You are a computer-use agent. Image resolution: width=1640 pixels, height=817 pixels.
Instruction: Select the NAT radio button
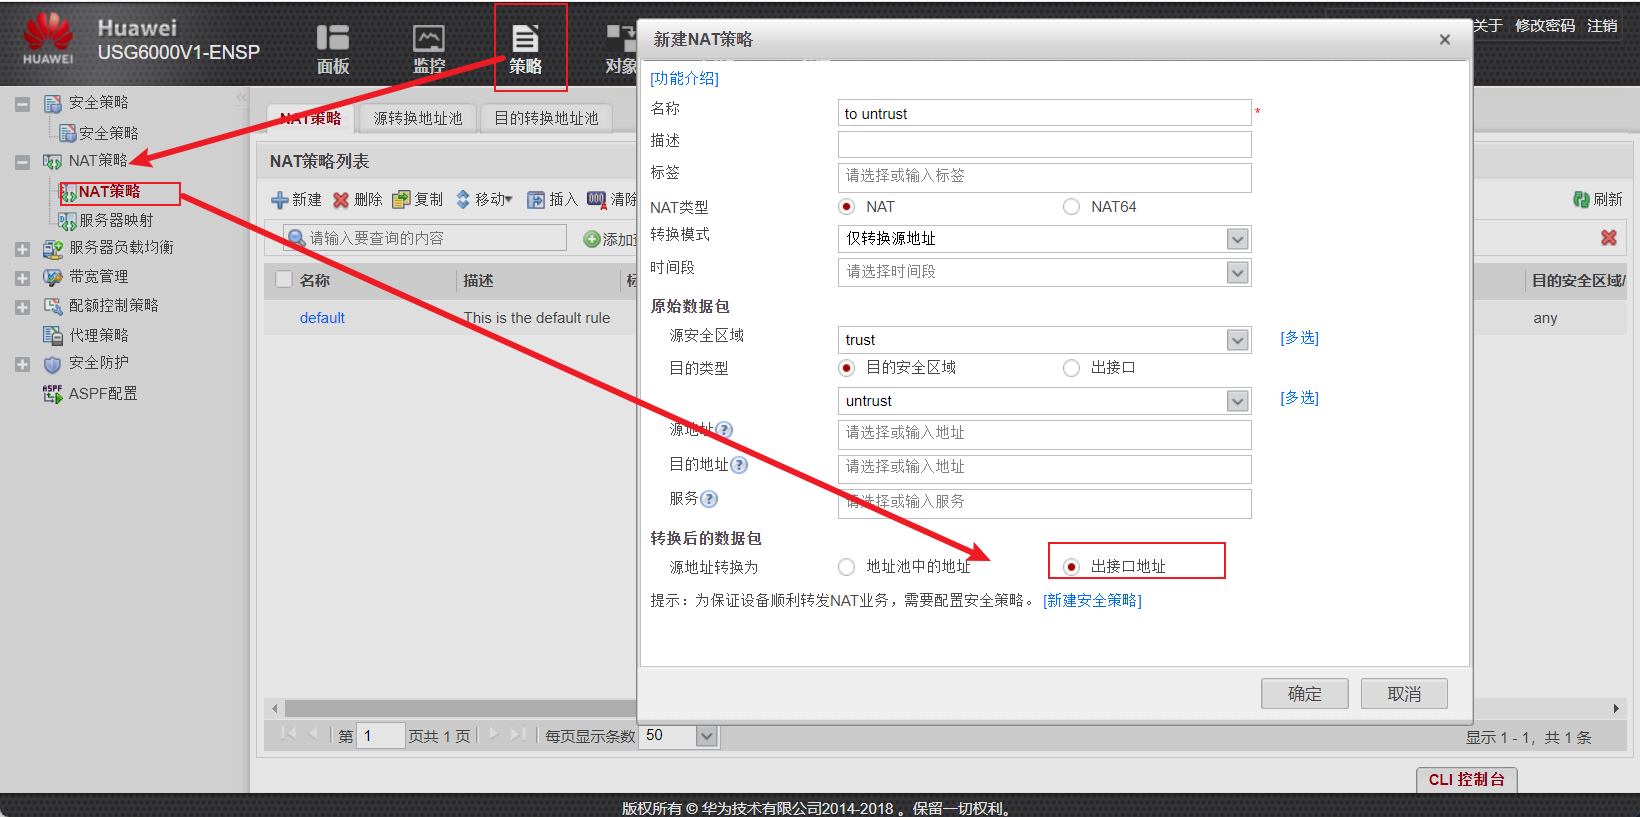[847, 207]
